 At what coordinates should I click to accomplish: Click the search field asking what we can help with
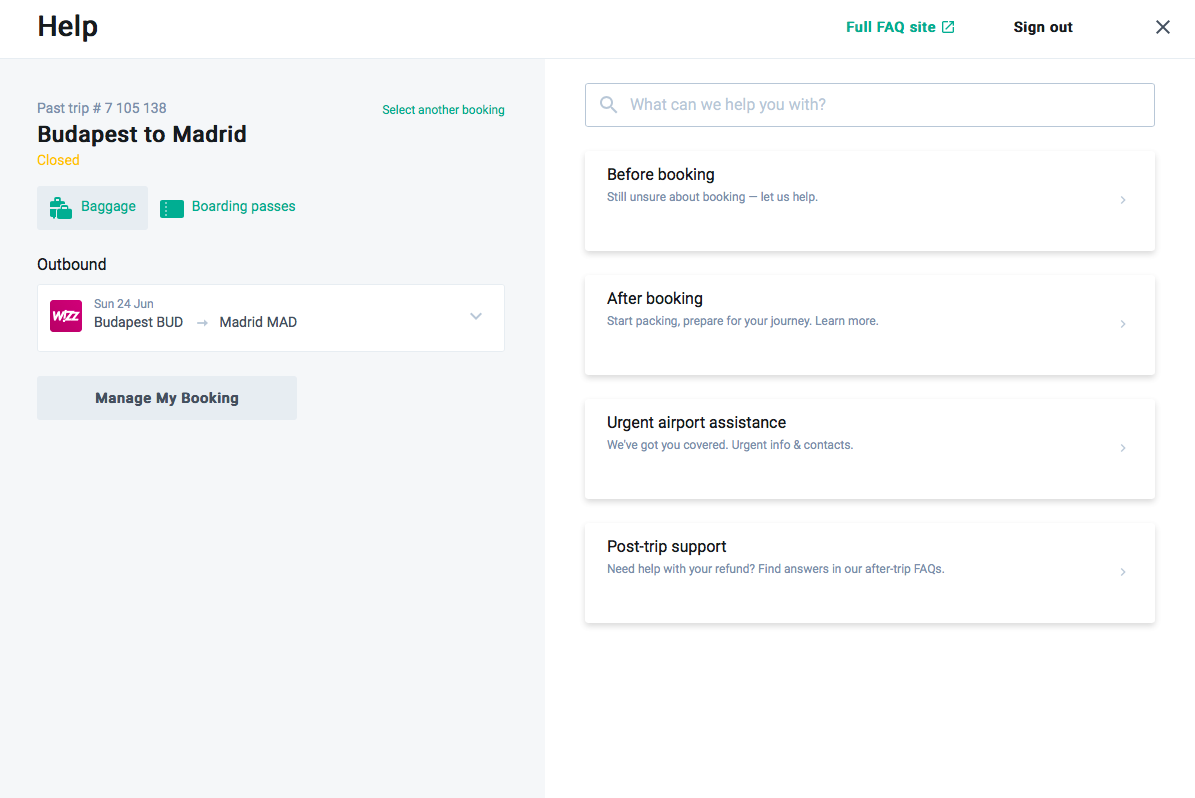coord(869,104)
